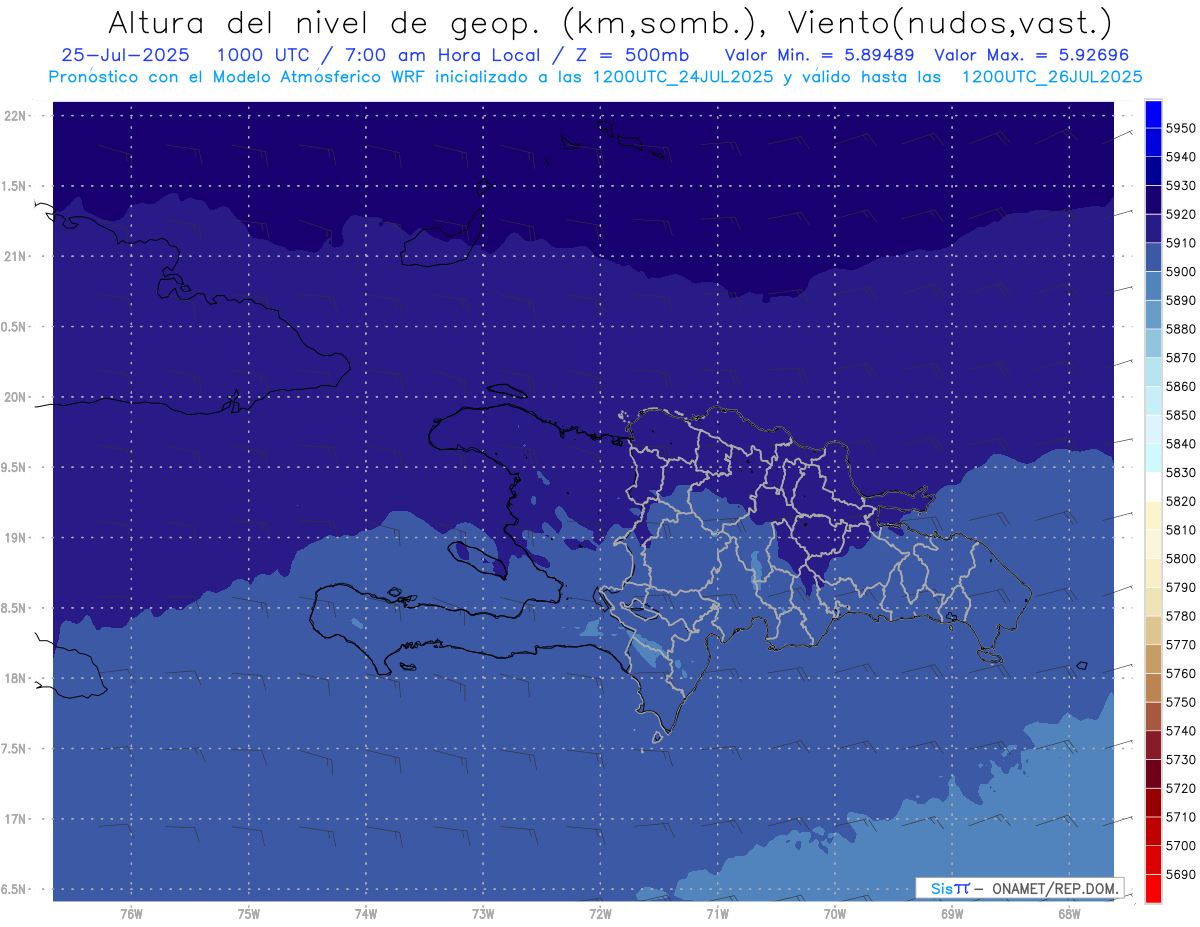Click the '7:00 am Hora Local' text
This screenshot has width=1200, height=927.
click(x=442, y=55)
